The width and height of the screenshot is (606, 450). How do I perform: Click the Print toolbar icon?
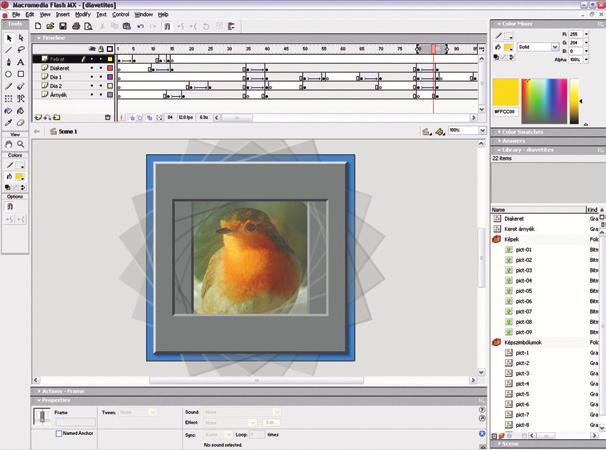click(x=76, y=26)
